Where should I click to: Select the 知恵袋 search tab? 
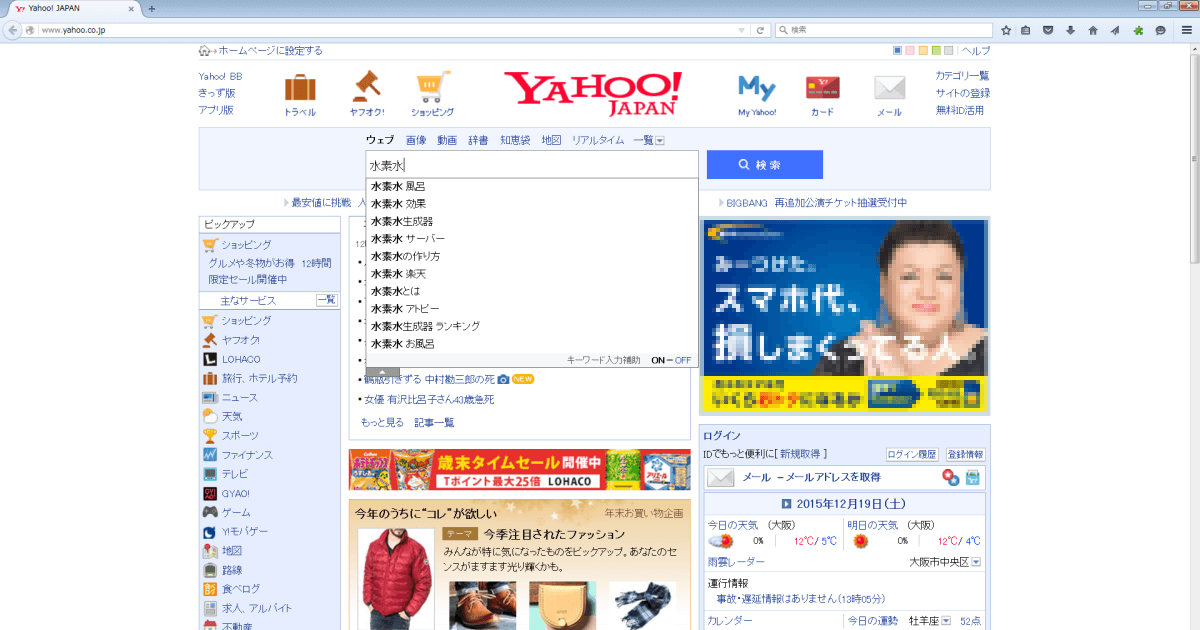[x=515, y=140]
